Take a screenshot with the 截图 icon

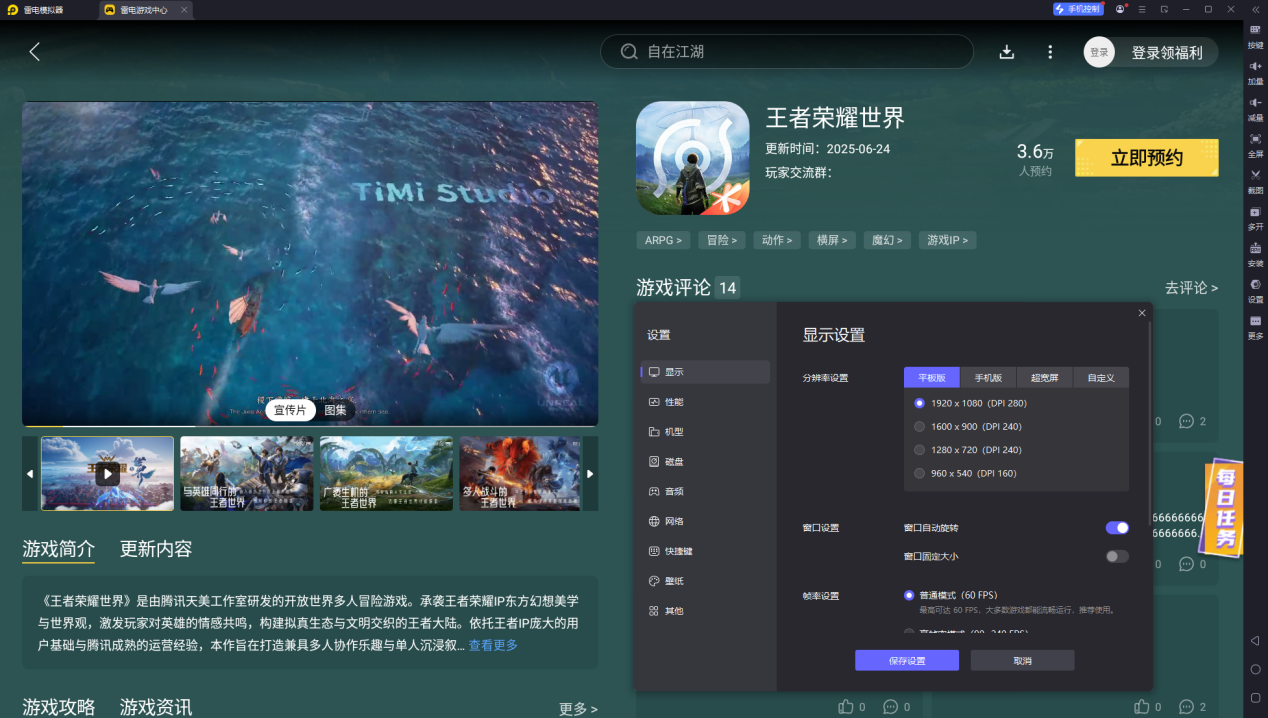[x=1255, y=178]
